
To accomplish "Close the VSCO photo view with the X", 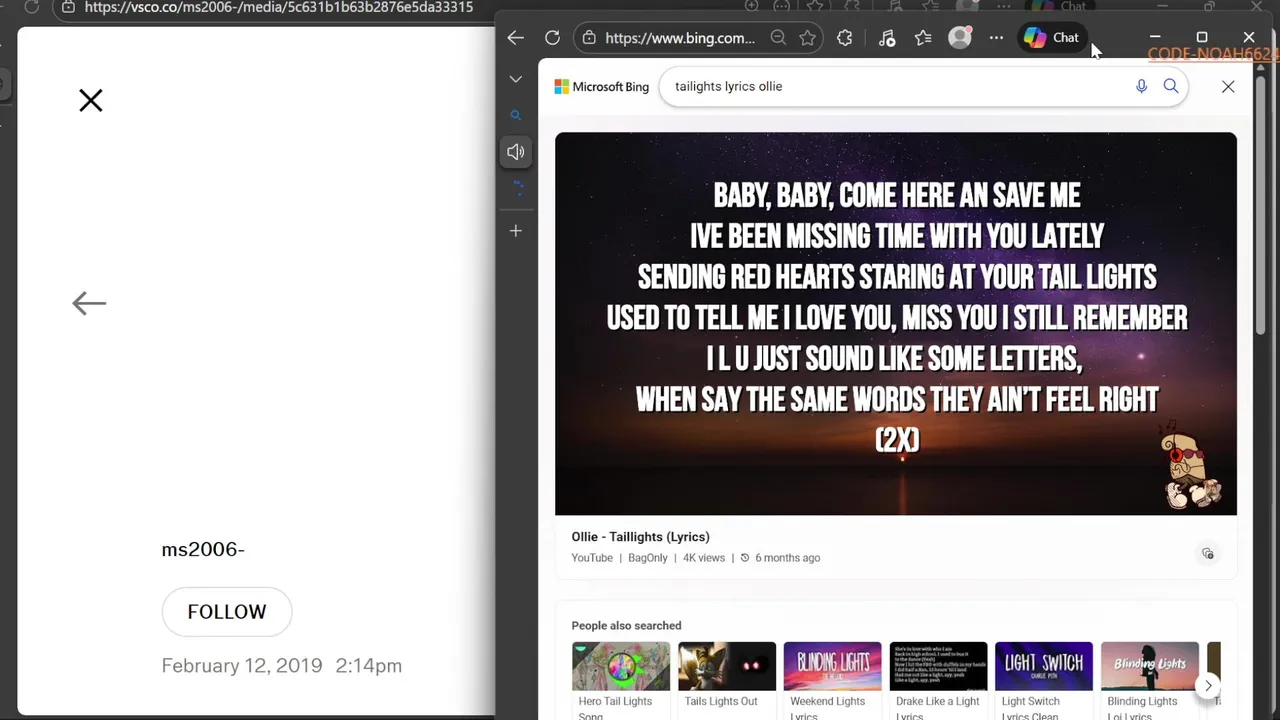I will point(91,100).
